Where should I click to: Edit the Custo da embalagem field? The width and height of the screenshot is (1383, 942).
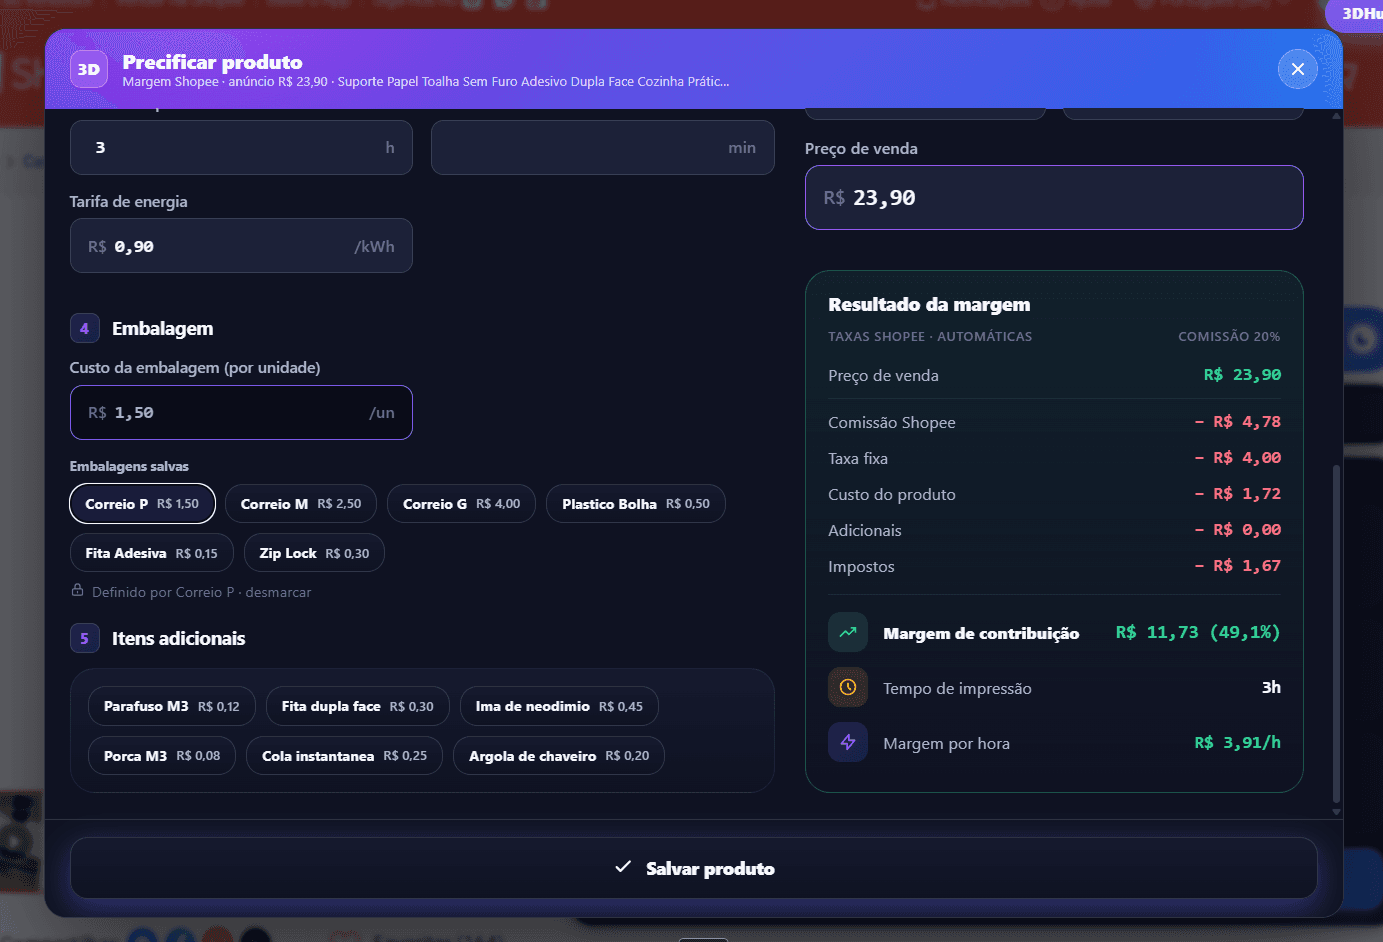tap(241, 412)
